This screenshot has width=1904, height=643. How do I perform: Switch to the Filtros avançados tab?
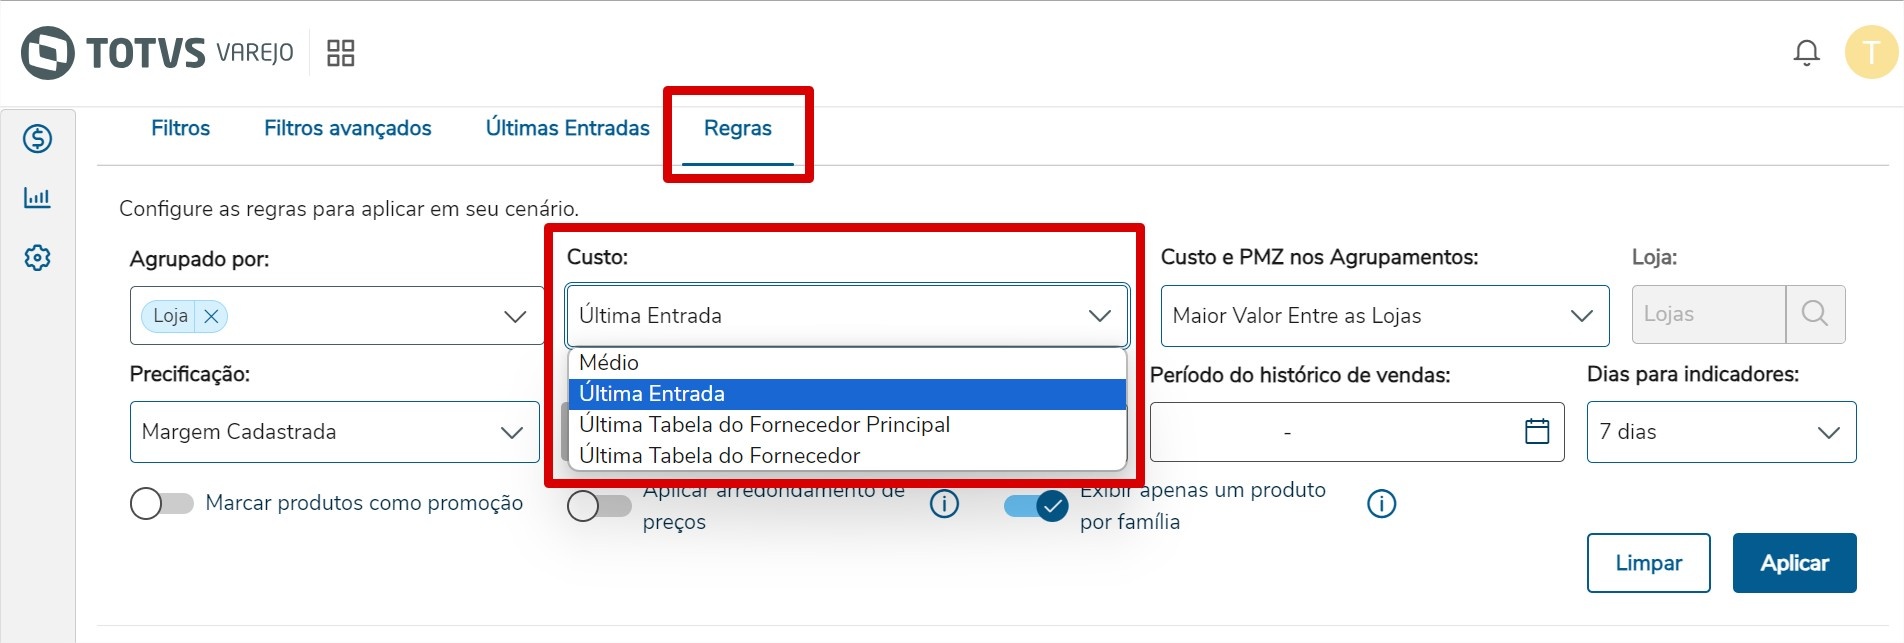point(348,128)
